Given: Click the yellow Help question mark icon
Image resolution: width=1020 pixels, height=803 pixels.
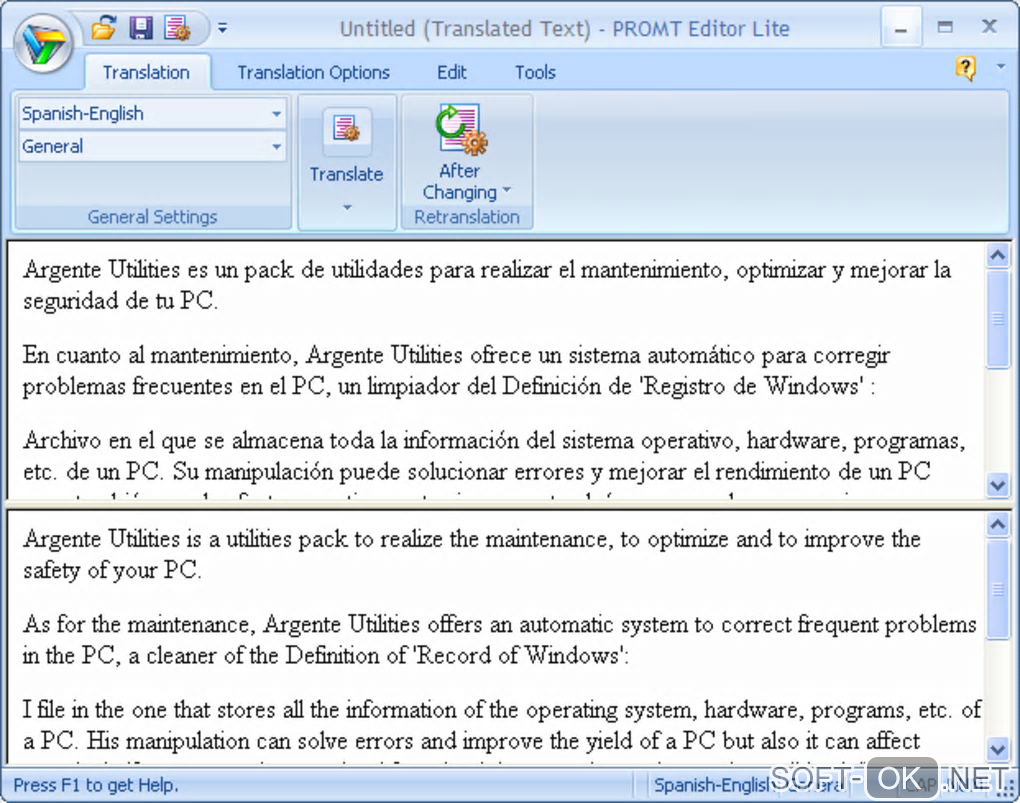Looking at the screenshot, I should click(x=965, y=68).
